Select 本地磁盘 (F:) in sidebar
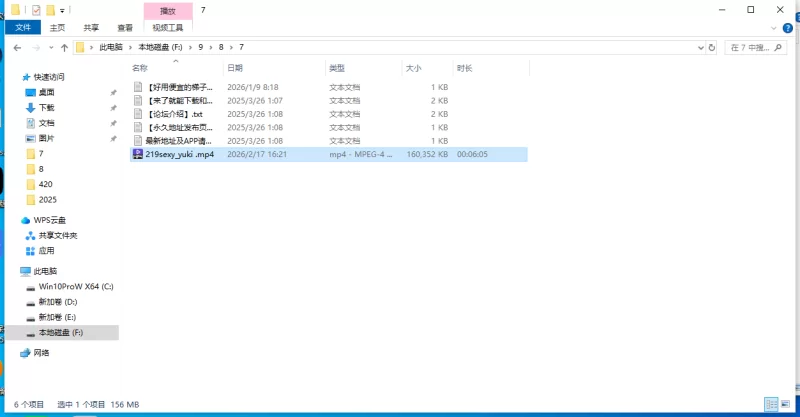Screen dimensions: 800x417 (x=60, y=332)
